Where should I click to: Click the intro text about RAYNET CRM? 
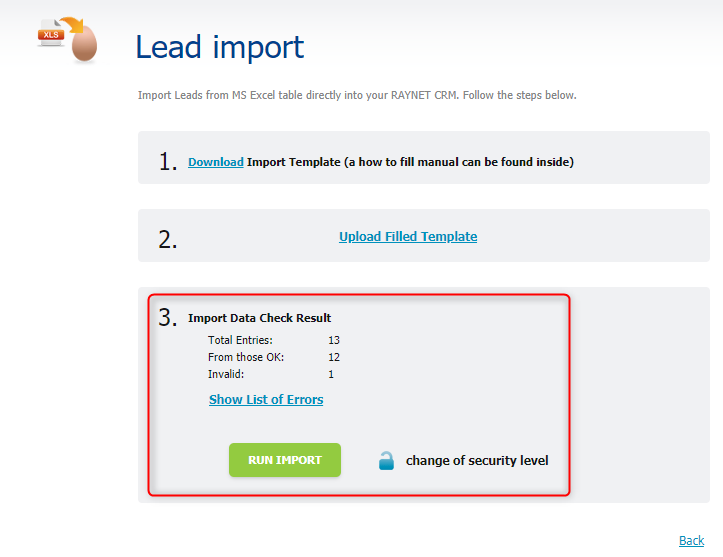click(x=357, y=95)
